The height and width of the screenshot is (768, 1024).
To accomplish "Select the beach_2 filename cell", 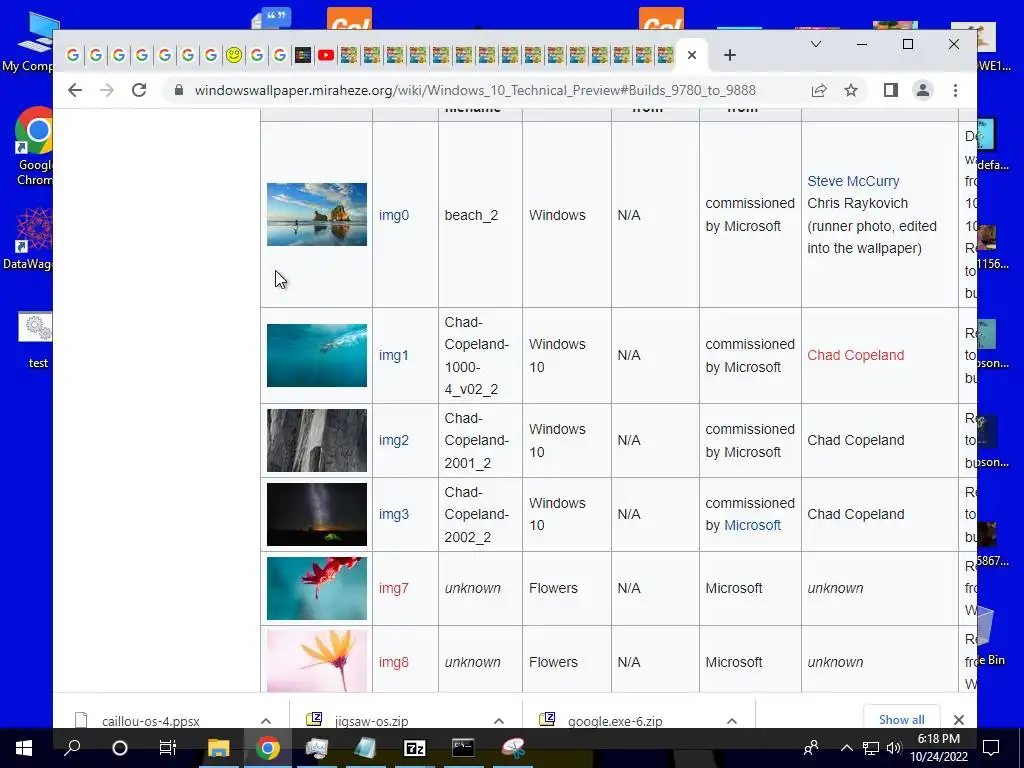I will pyautogui.click(x=480, y=215).
